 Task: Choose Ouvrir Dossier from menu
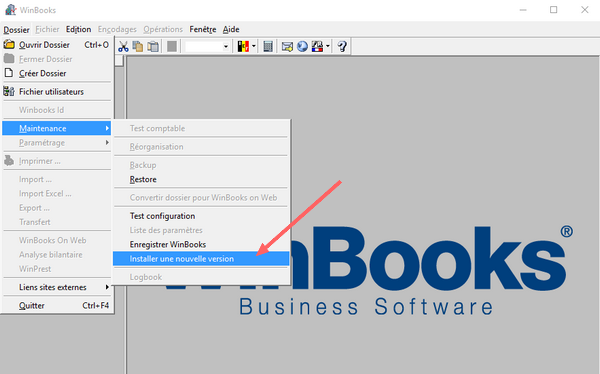coord(57,45)
